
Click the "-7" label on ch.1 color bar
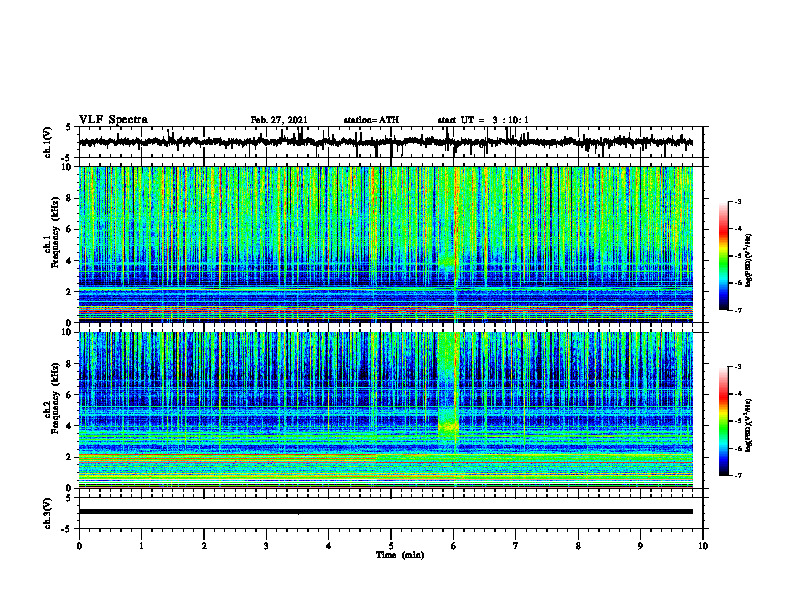[737, 310]
